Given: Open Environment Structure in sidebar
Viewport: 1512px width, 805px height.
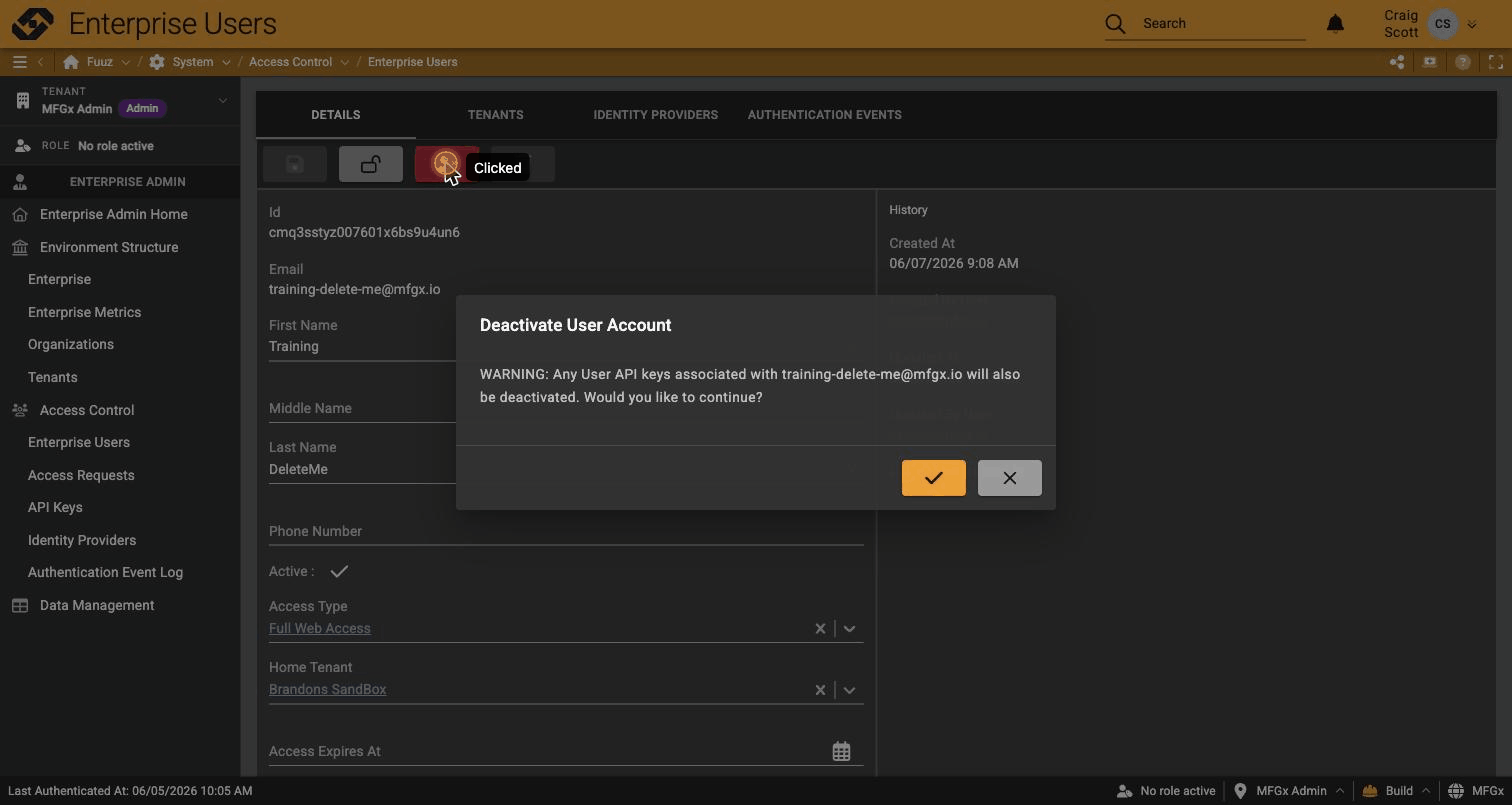Looking at the screenshot, I should pyautogui.click(x=109, y=247).
